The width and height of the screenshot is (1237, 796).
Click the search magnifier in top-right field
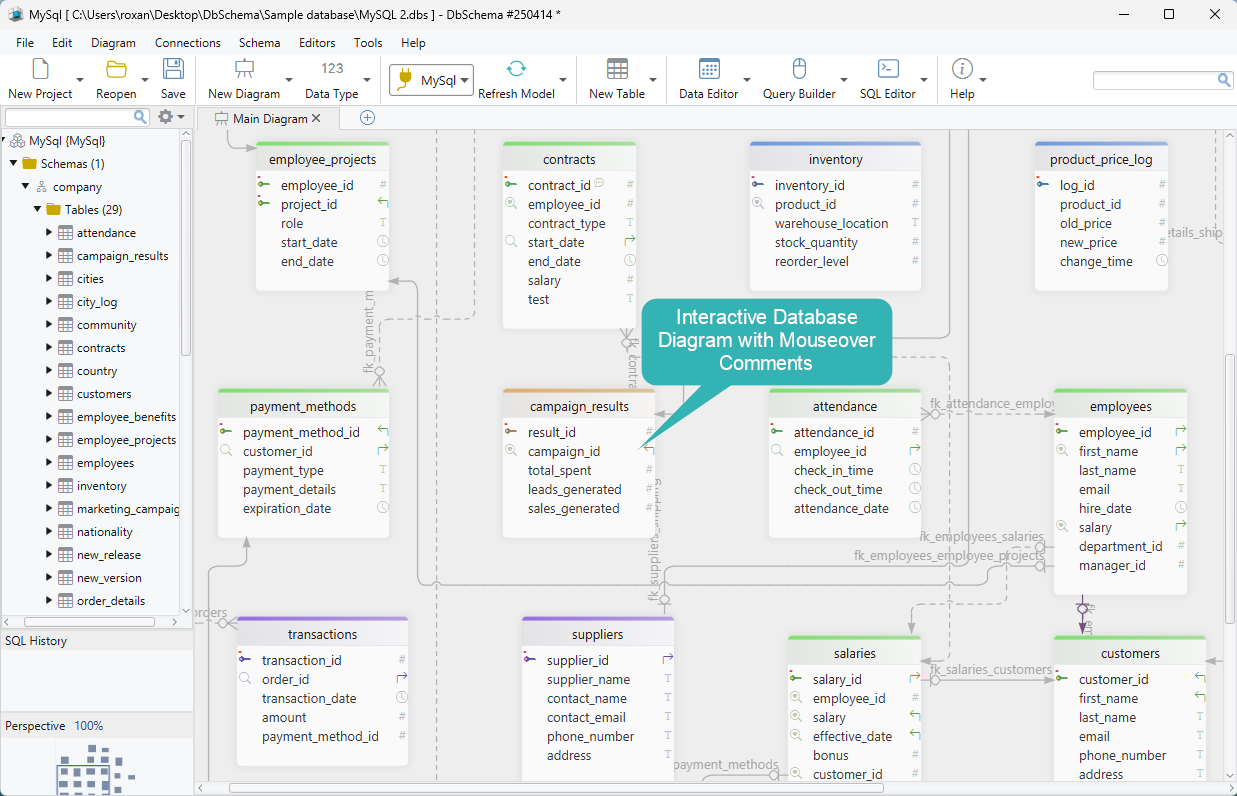tap(1224, 80)
